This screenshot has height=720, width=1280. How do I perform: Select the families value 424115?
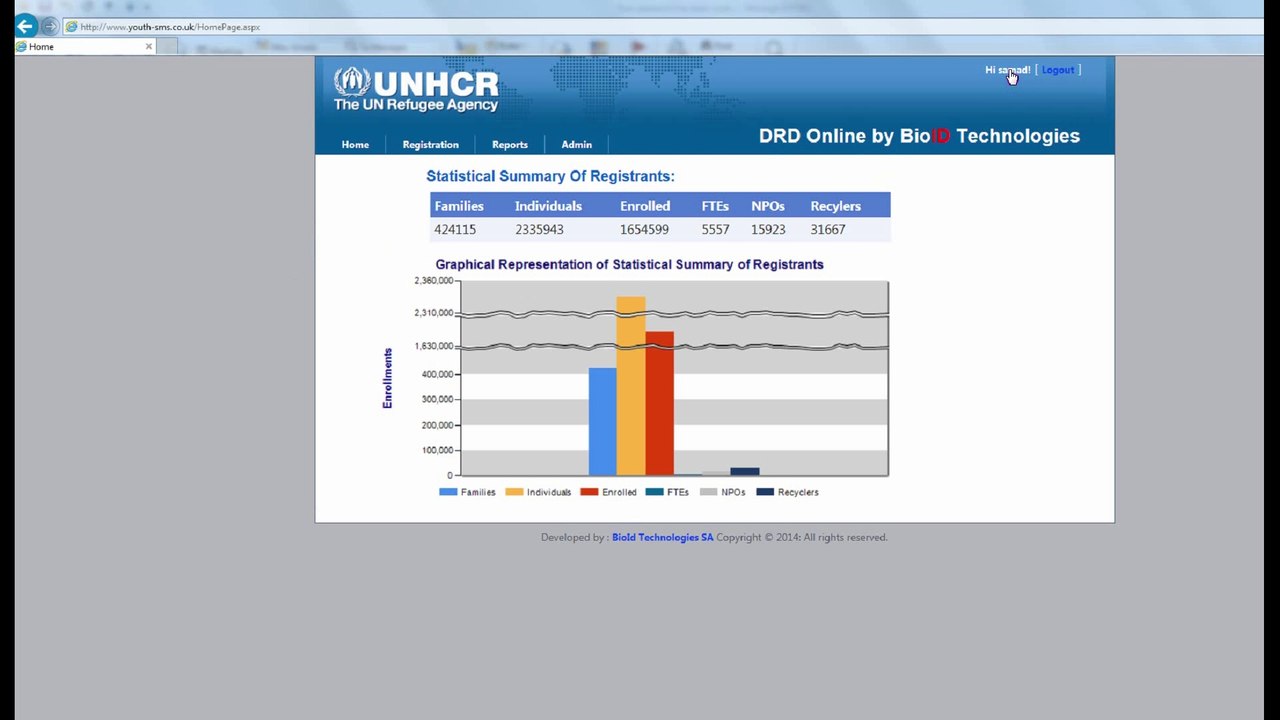455,229
